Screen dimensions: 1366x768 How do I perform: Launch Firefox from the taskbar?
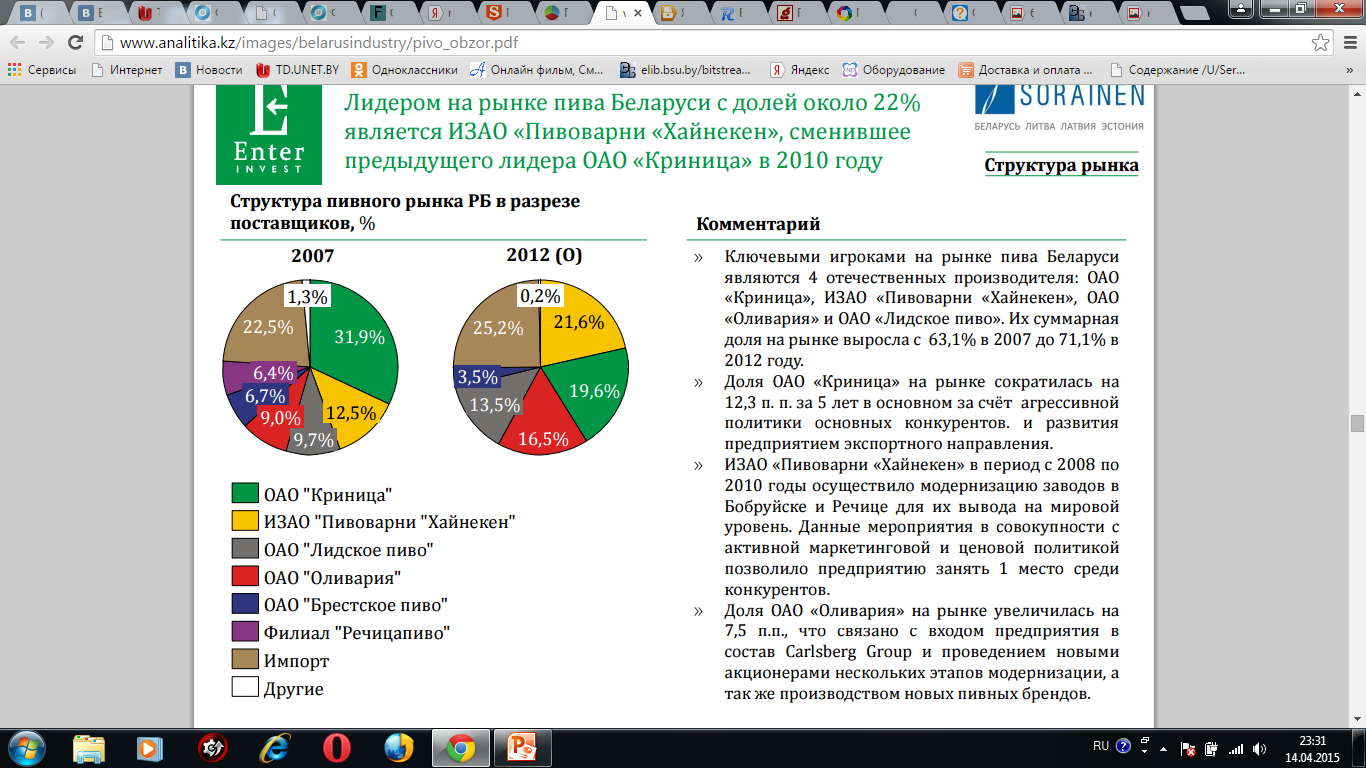pos(399,747)
